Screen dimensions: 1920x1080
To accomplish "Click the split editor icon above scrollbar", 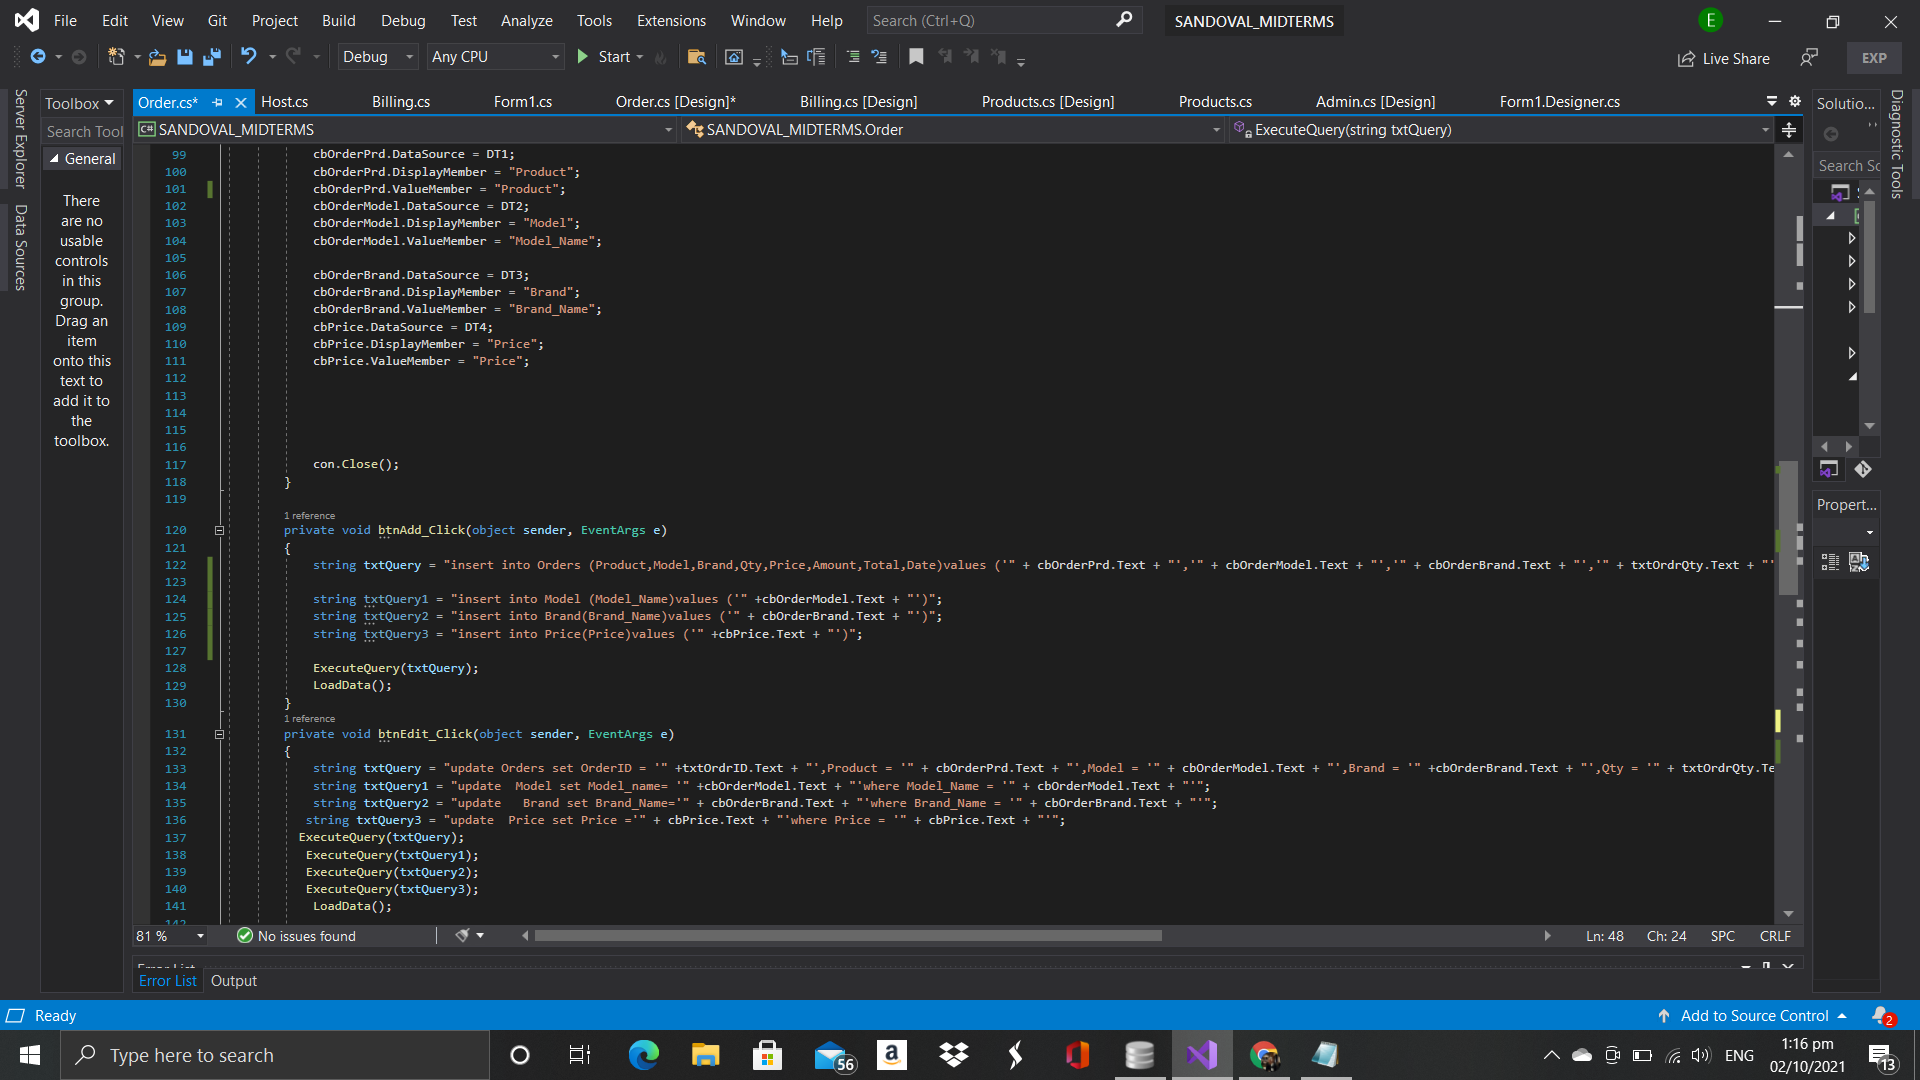I will [1789, 130].
